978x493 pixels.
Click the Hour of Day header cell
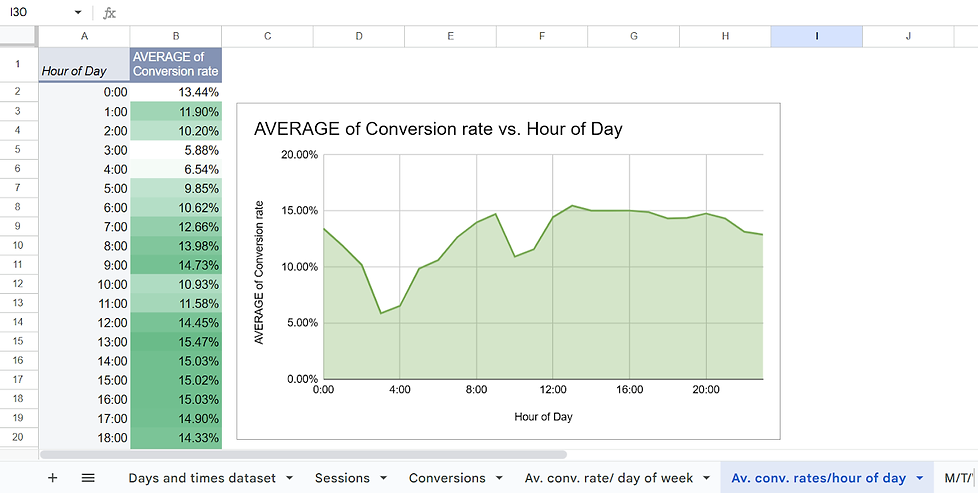point(84,64)
